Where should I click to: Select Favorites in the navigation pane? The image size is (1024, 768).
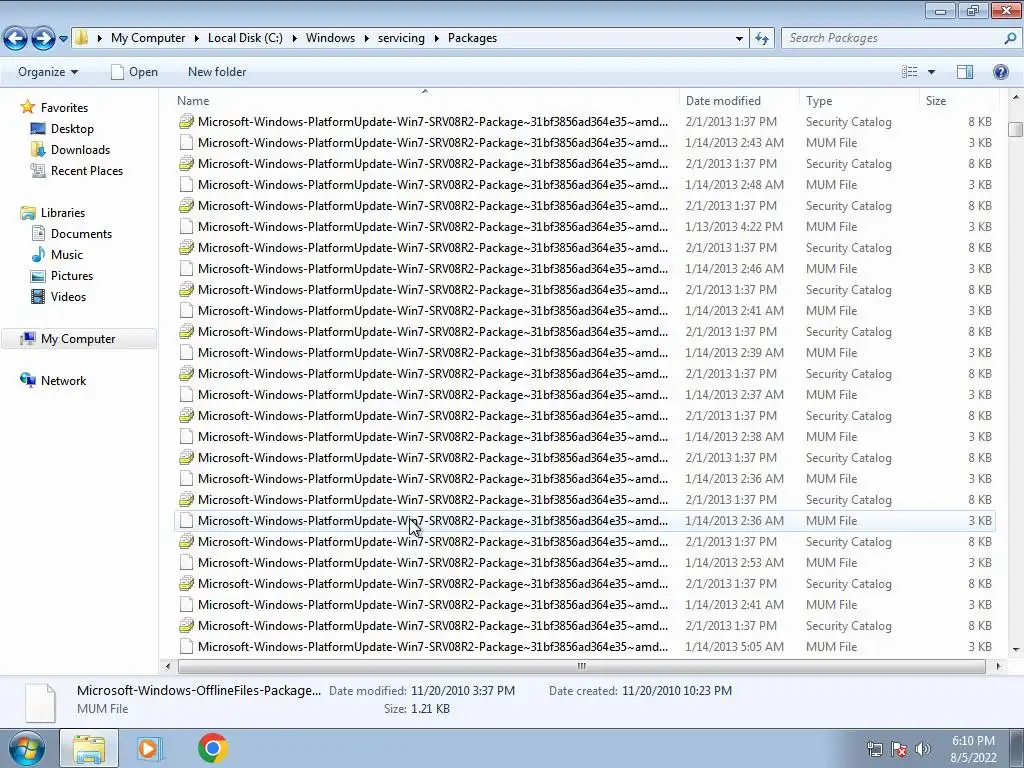click(64, 108)
